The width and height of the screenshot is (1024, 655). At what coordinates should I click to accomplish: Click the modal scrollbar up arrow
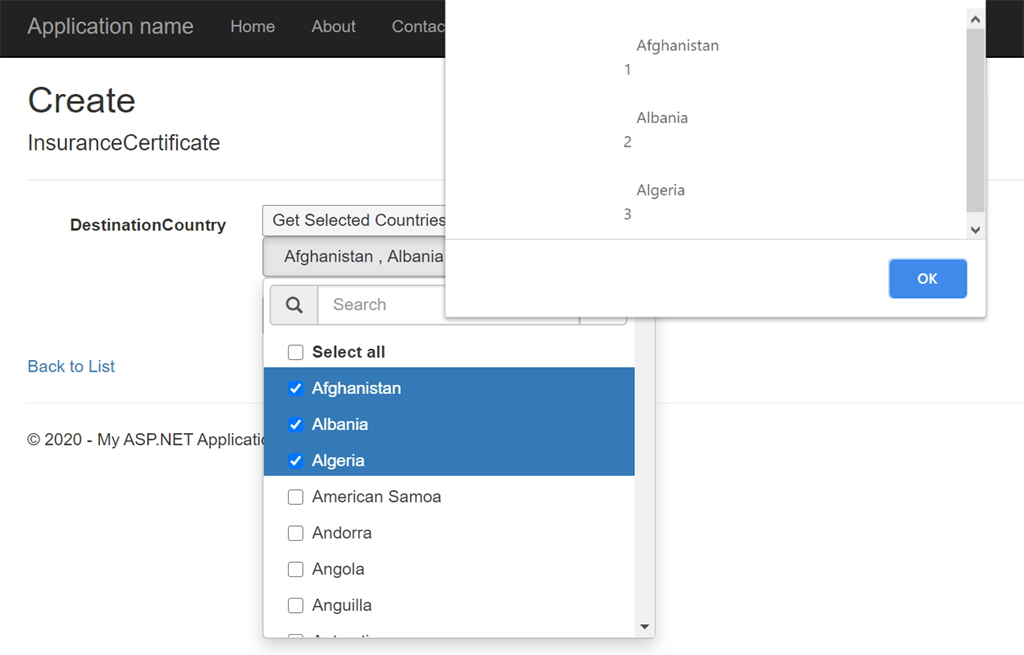(x=974, y=18)
